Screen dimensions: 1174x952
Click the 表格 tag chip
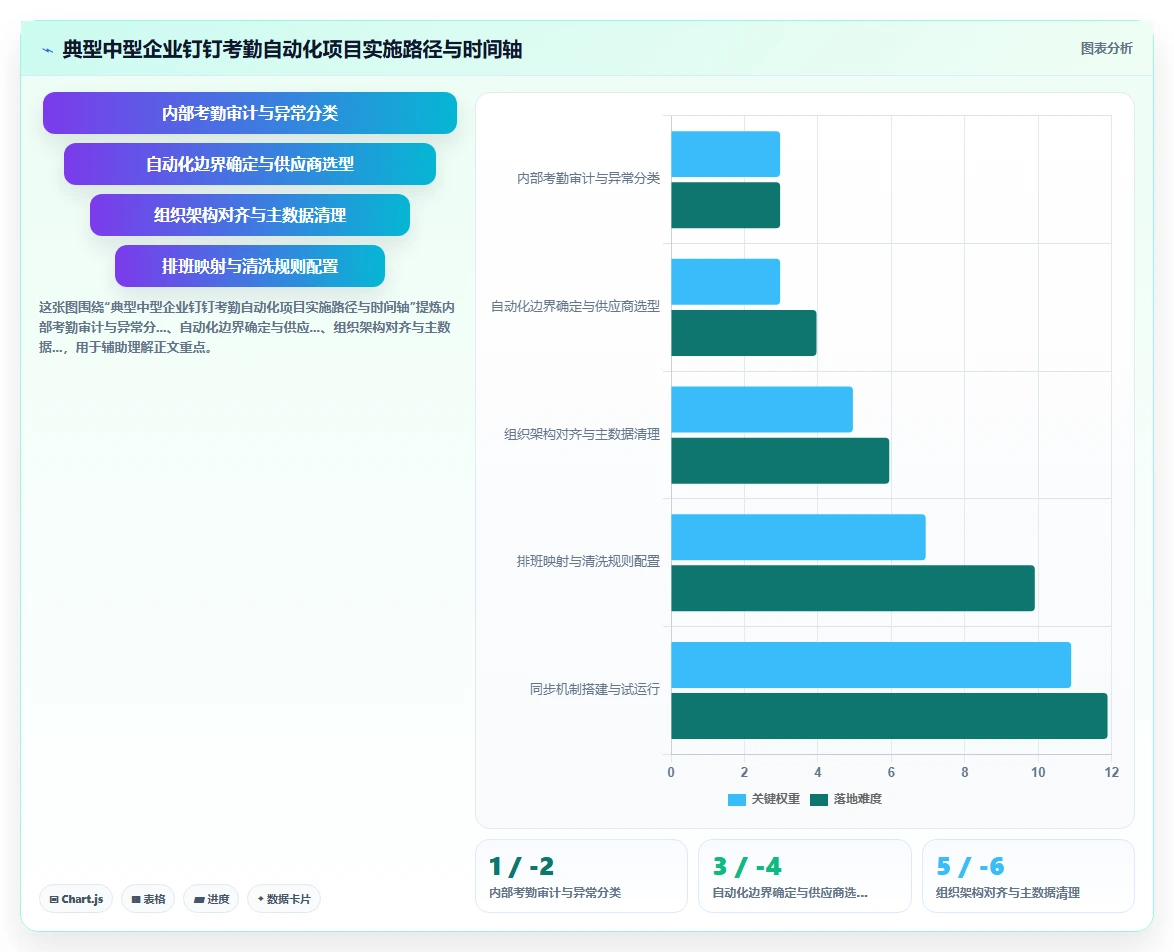[148, 899]
